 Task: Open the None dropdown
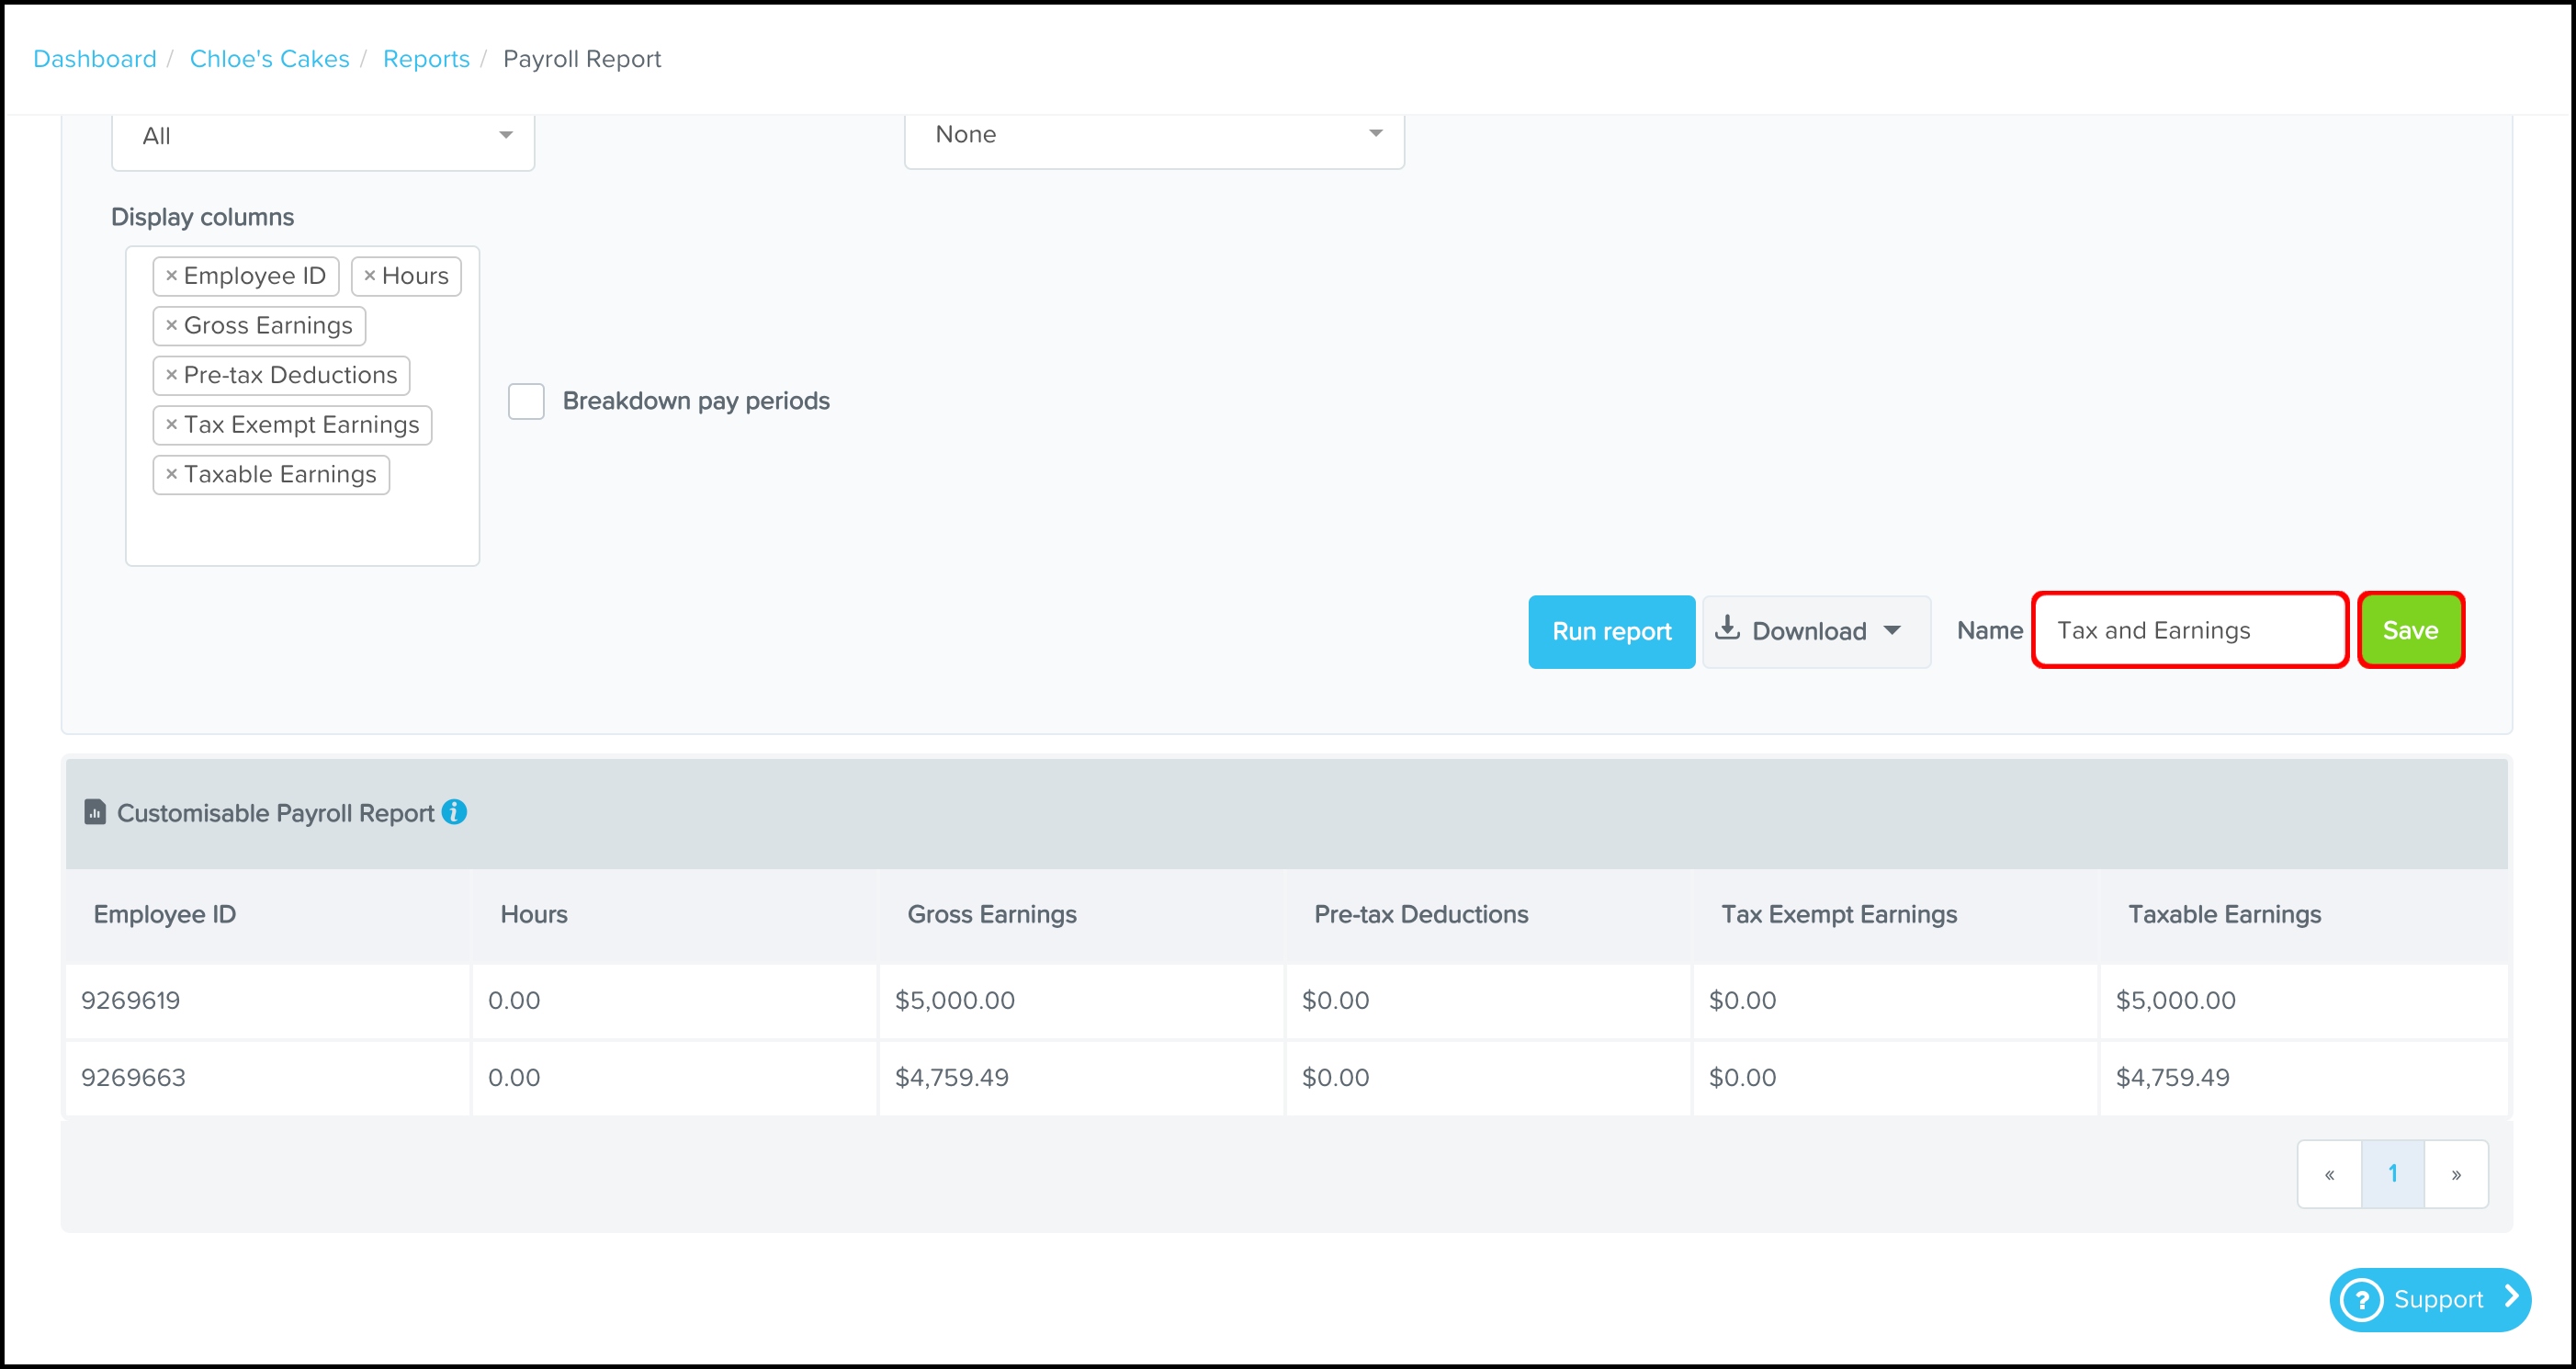click(x=1153, y=134)
